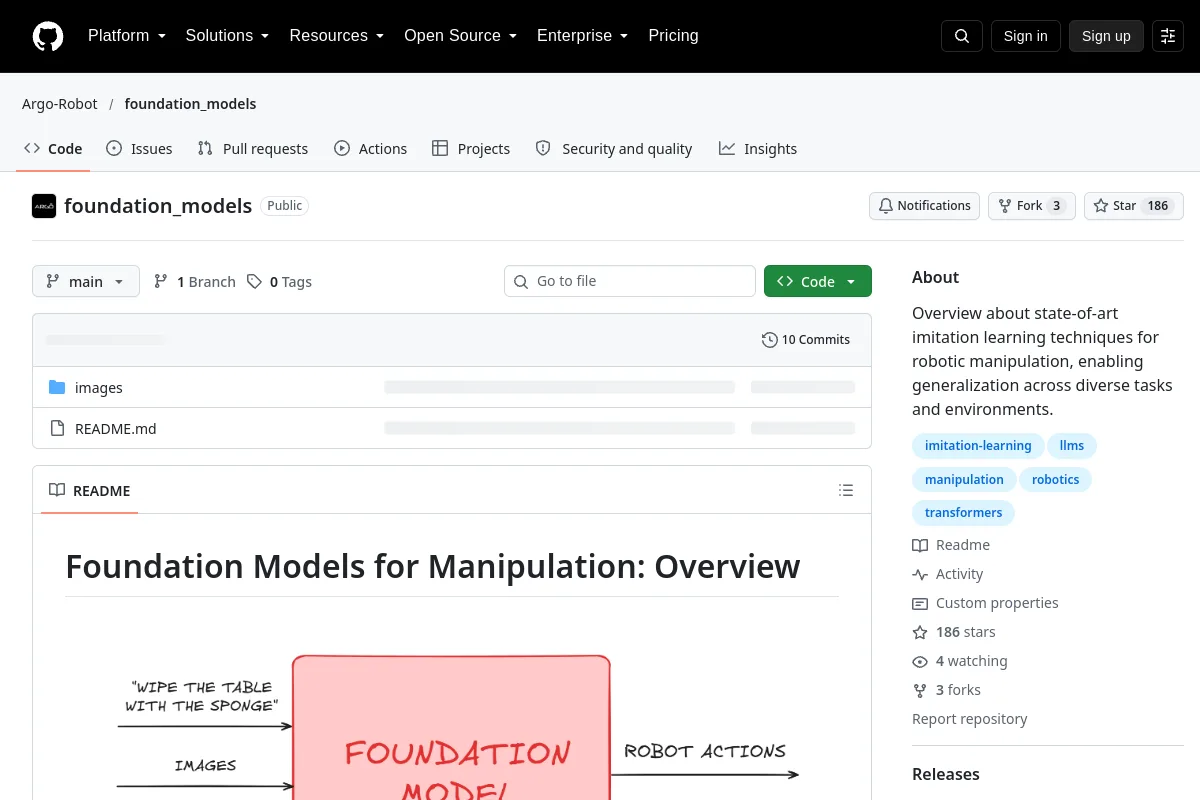Open the main branch selector dropdown
The image size is (1200, 800).
[x=86, y=282]
